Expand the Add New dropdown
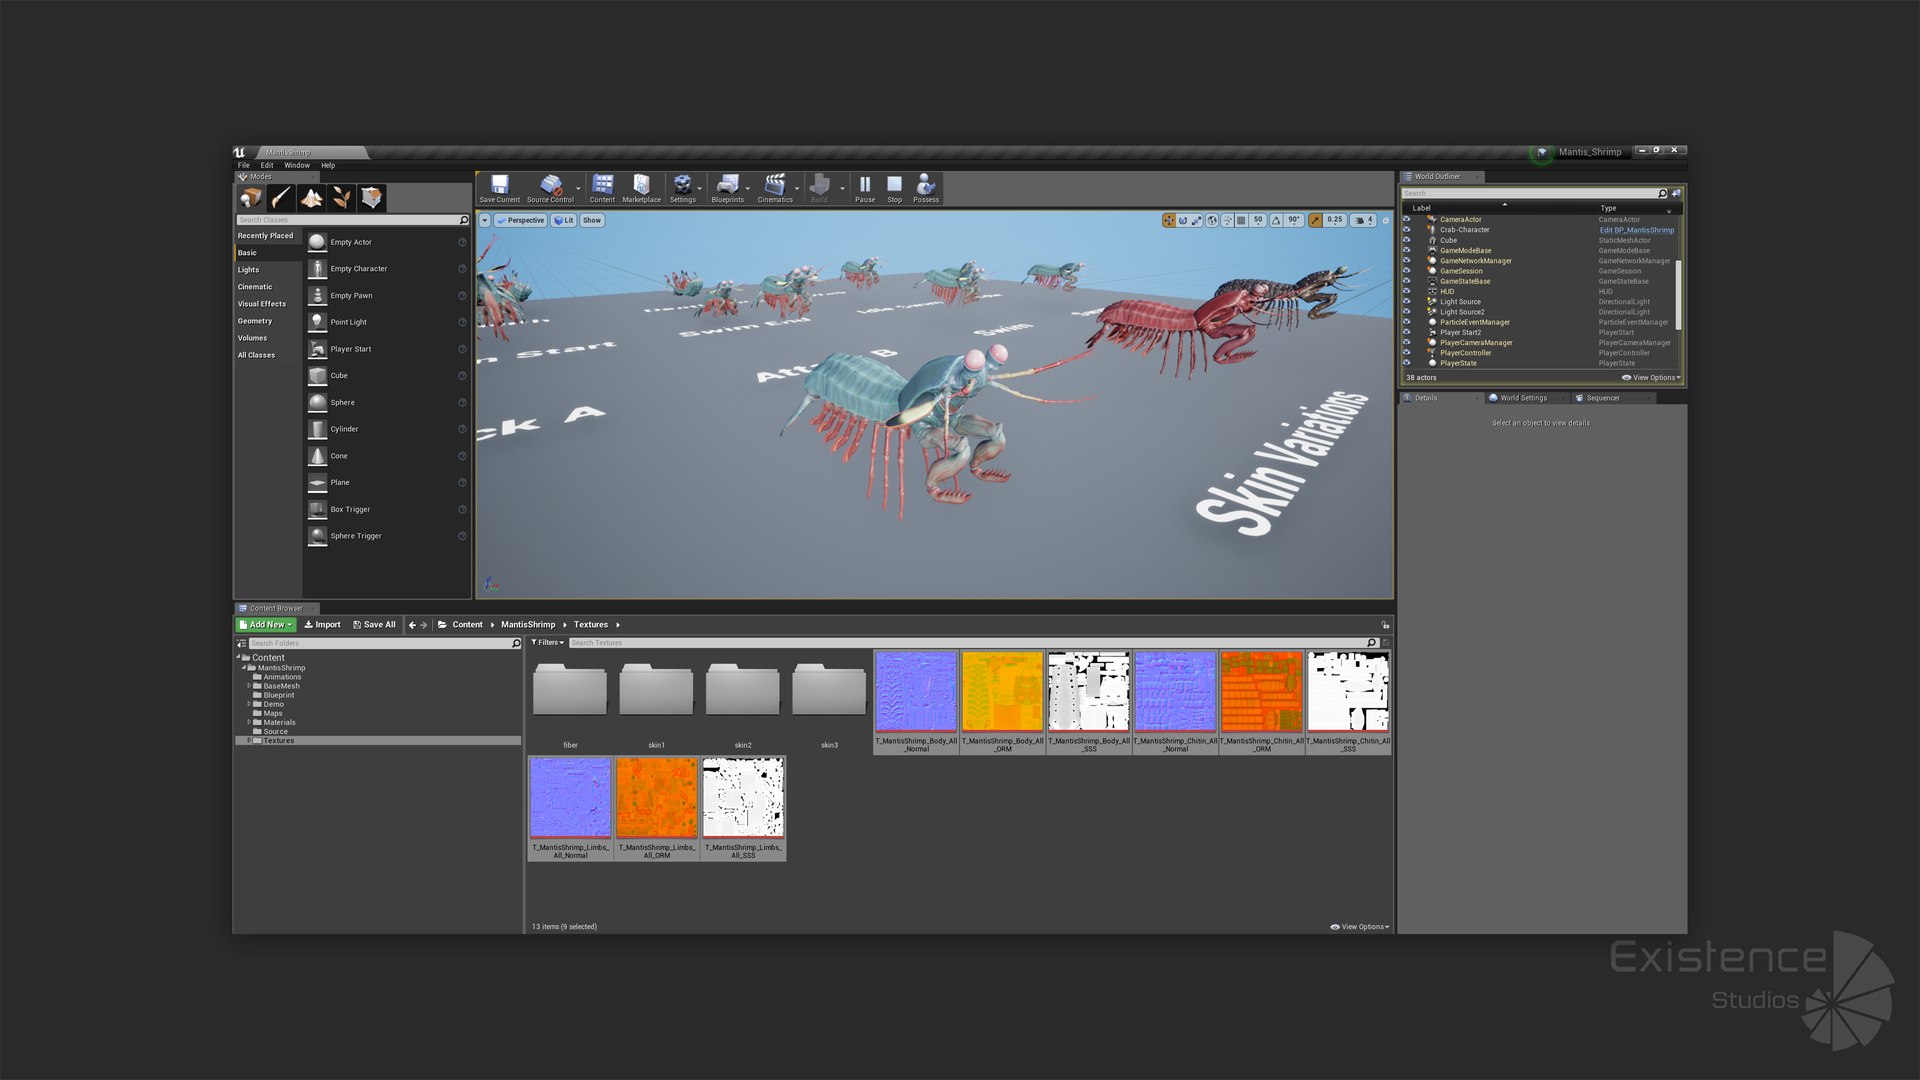The height and width of the screenshot is (1080, 1920). (266, 625)
